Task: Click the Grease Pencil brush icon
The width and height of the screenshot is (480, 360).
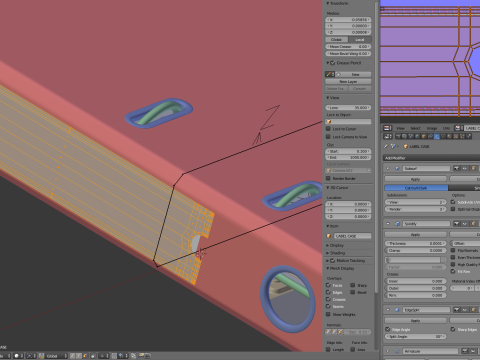Action: (x=330, y=74)
